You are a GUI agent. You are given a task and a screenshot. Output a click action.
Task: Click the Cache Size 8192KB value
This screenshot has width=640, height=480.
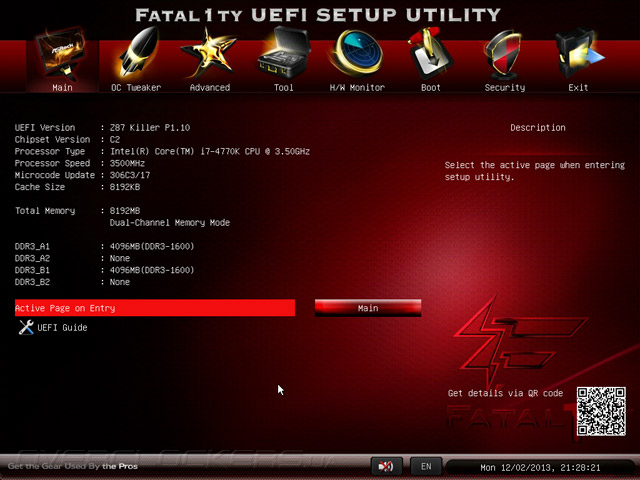pos(124,187)
